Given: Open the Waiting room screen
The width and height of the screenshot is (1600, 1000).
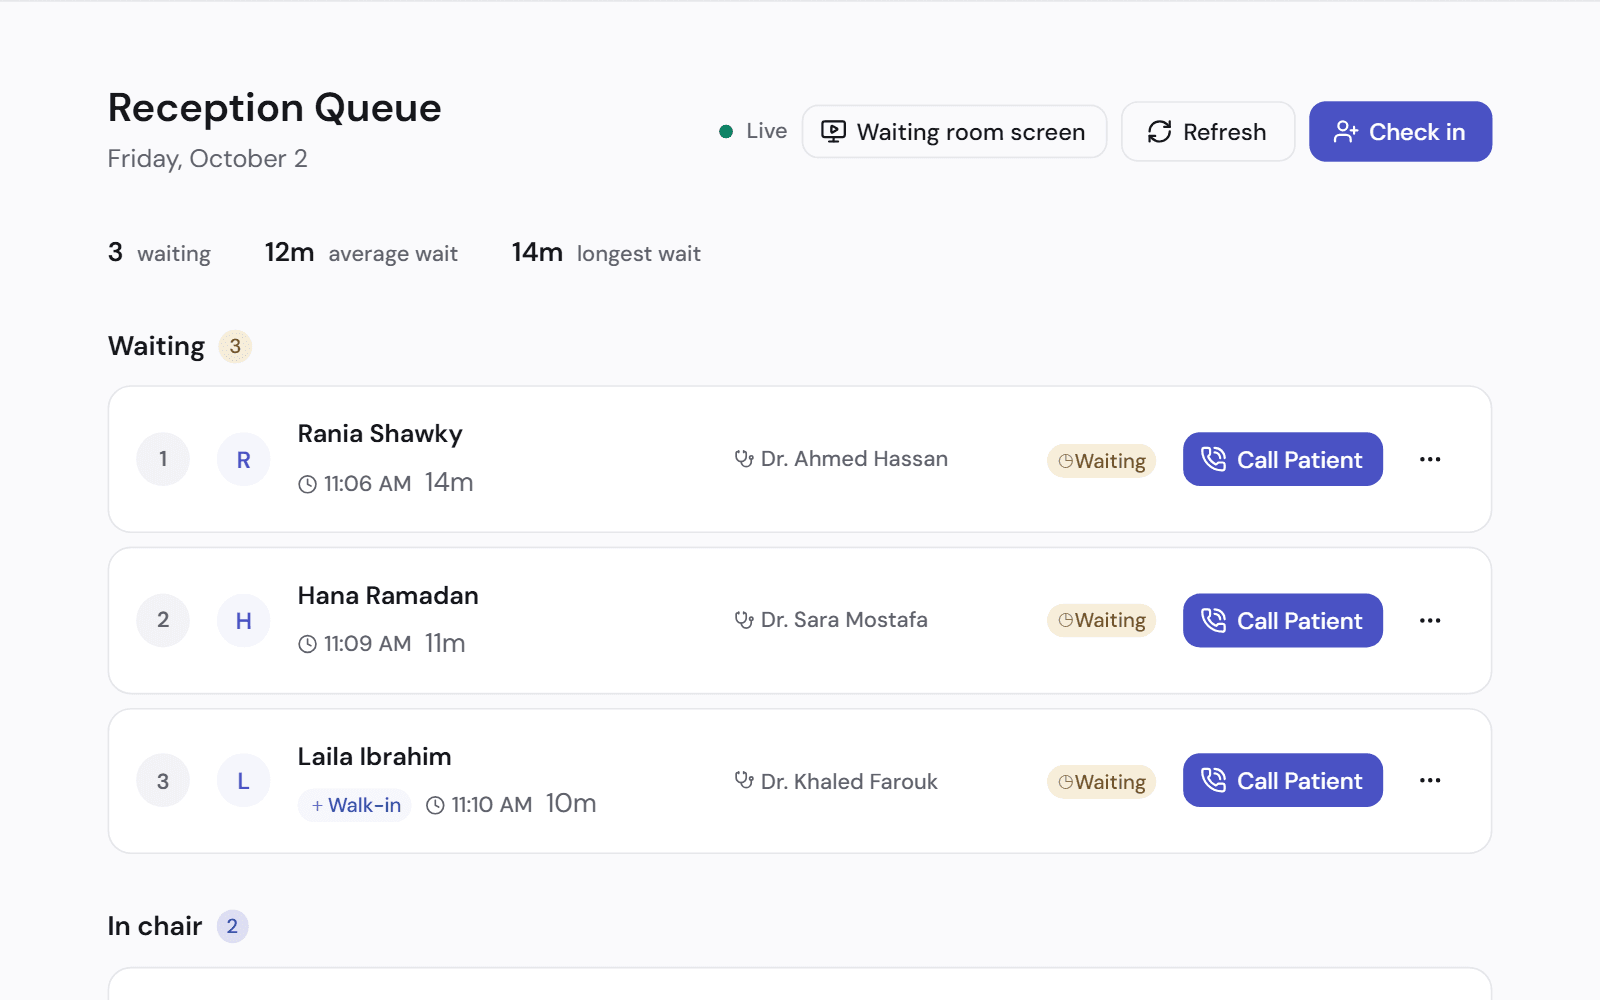Looking at the screenshot, I should (x=954, y=132).
